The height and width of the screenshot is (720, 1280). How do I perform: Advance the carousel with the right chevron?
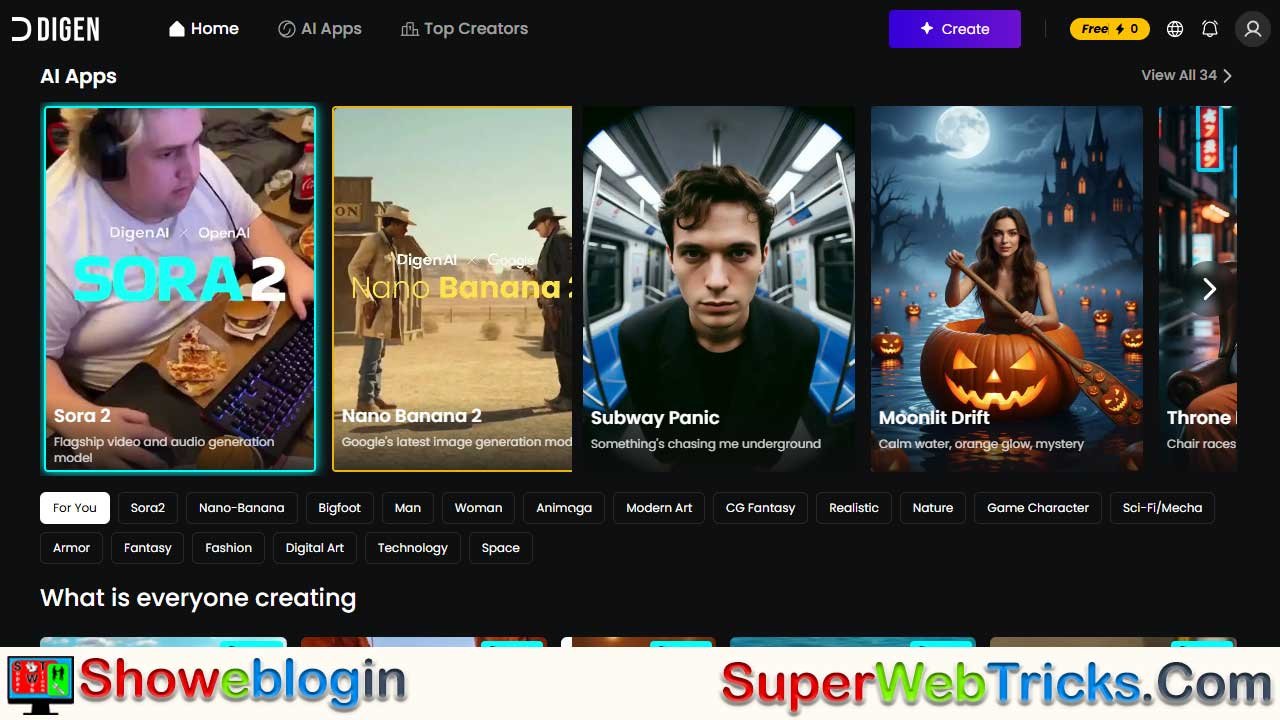point(1209,289)
